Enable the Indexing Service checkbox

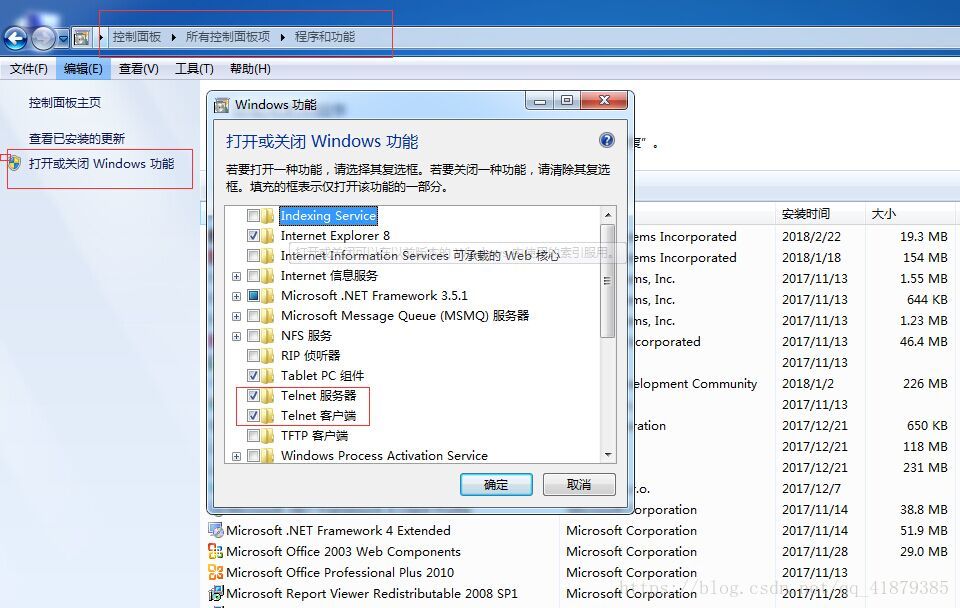253,216
